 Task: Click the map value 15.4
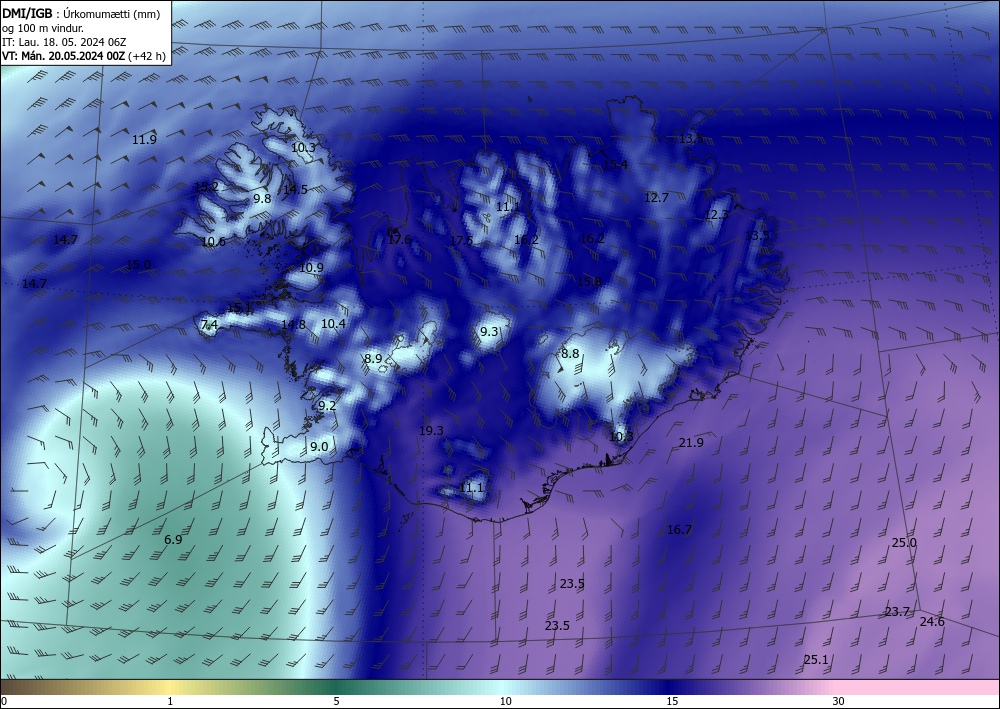[x=615, y=165]
